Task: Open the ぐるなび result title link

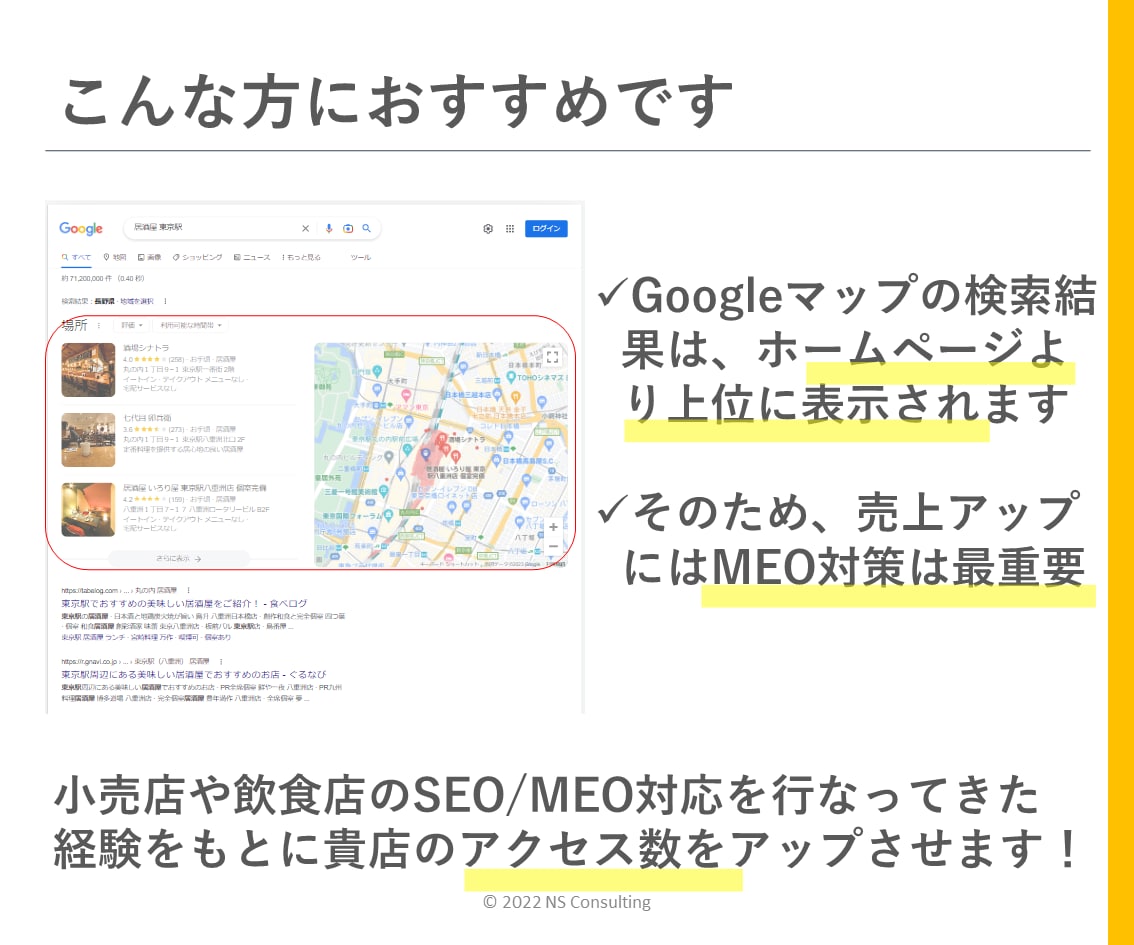Action: (x=194, y=674)
